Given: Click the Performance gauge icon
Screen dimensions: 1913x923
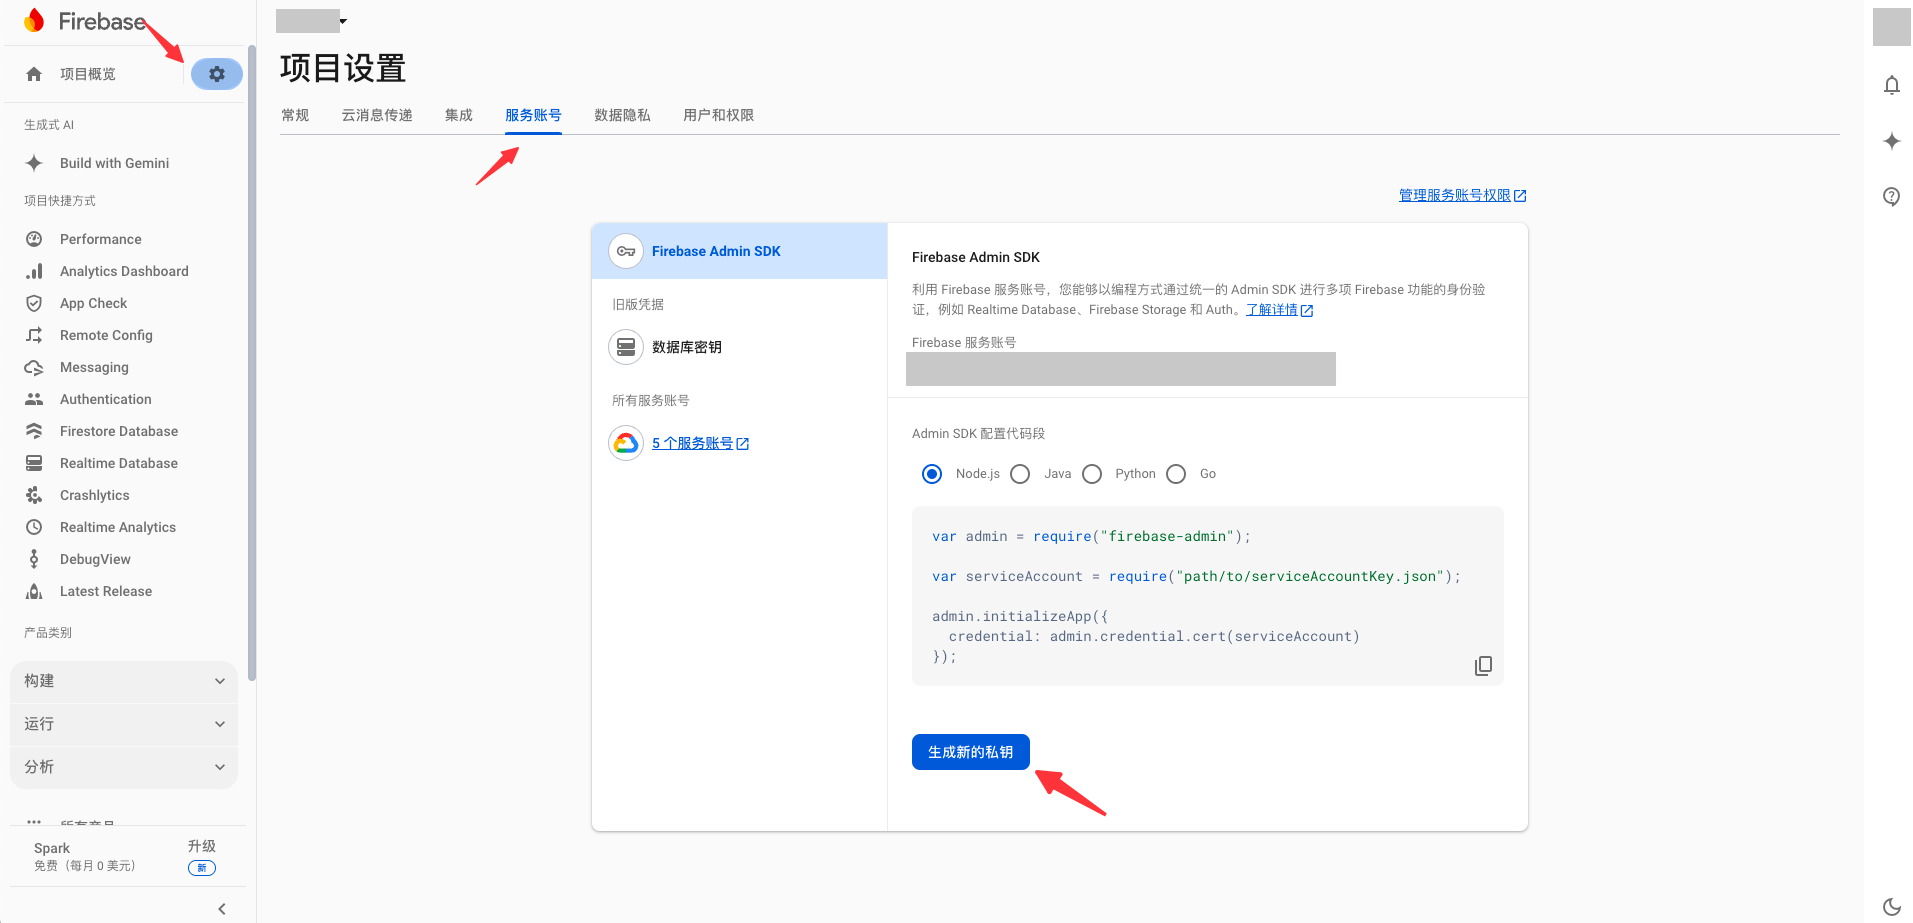Looking at the screenshot, I should point(34,239).
